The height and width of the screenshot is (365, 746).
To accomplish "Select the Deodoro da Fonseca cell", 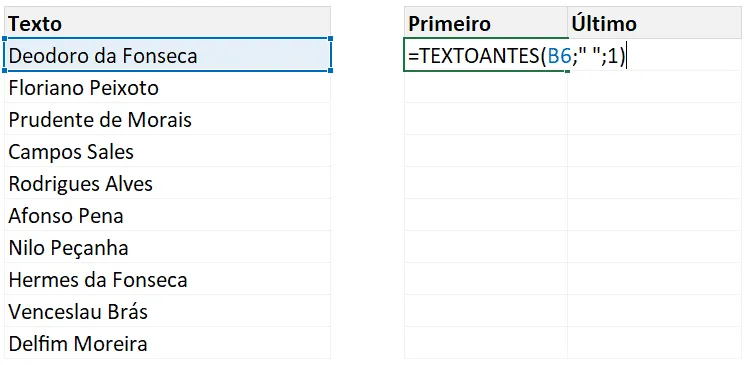I will pyautogui.click(x=167, y=55).
